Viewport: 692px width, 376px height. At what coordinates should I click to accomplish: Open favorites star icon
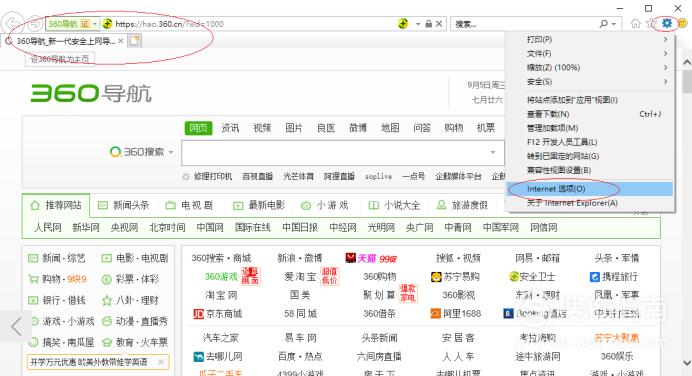(651, 23)
